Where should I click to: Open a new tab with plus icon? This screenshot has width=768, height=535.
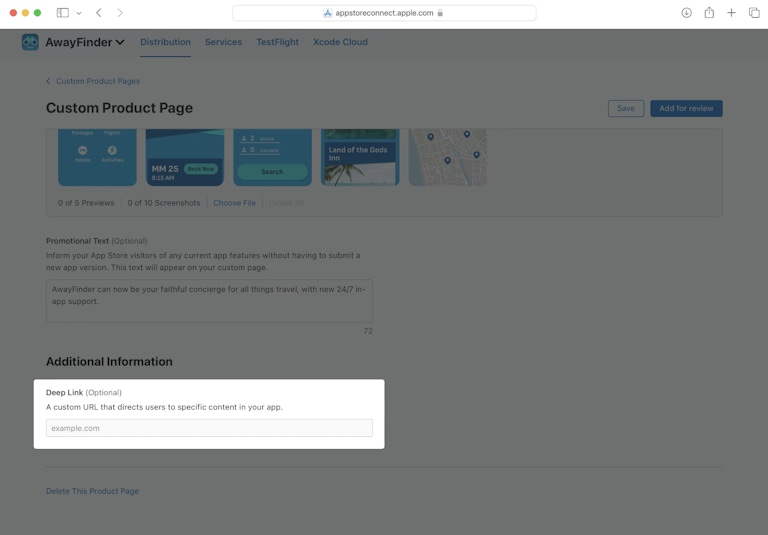731,13
